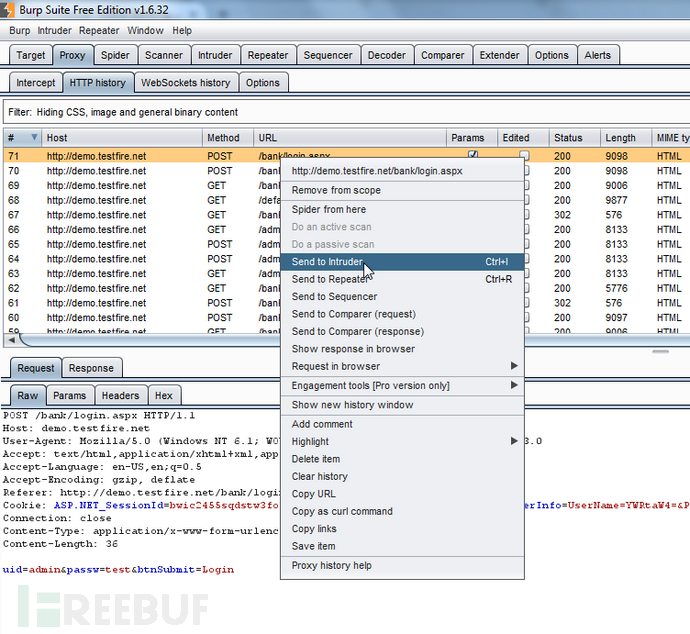Open the Window menu
Screen dimensions: 690x634
point(145,30)
